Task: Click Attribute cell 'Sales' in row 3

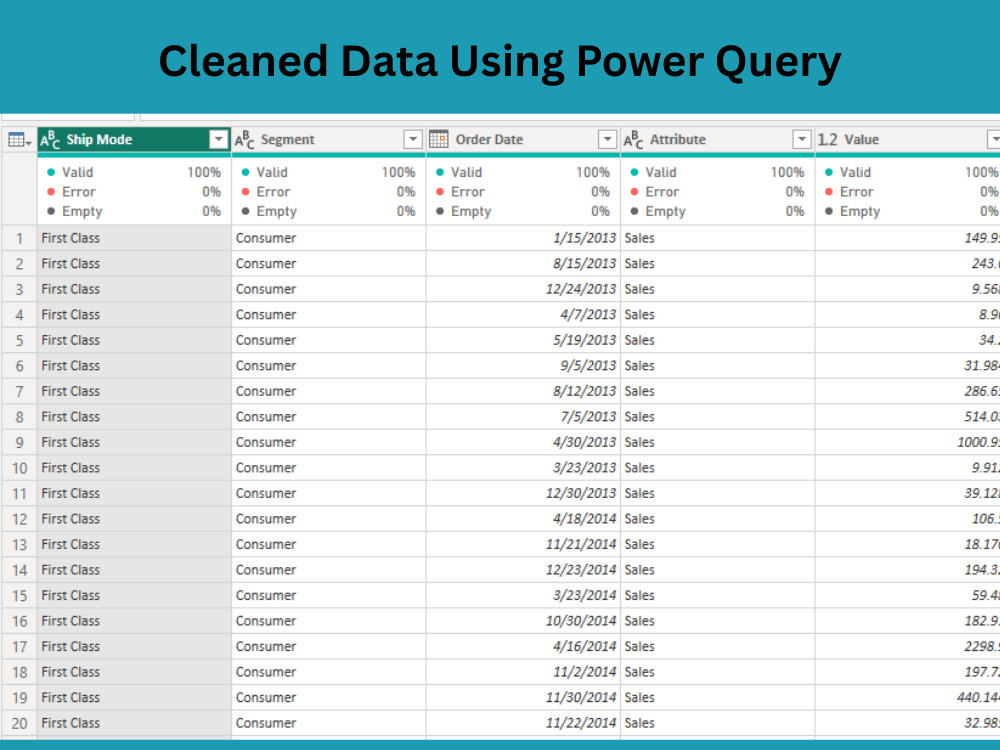Action: tap(717, 289)
